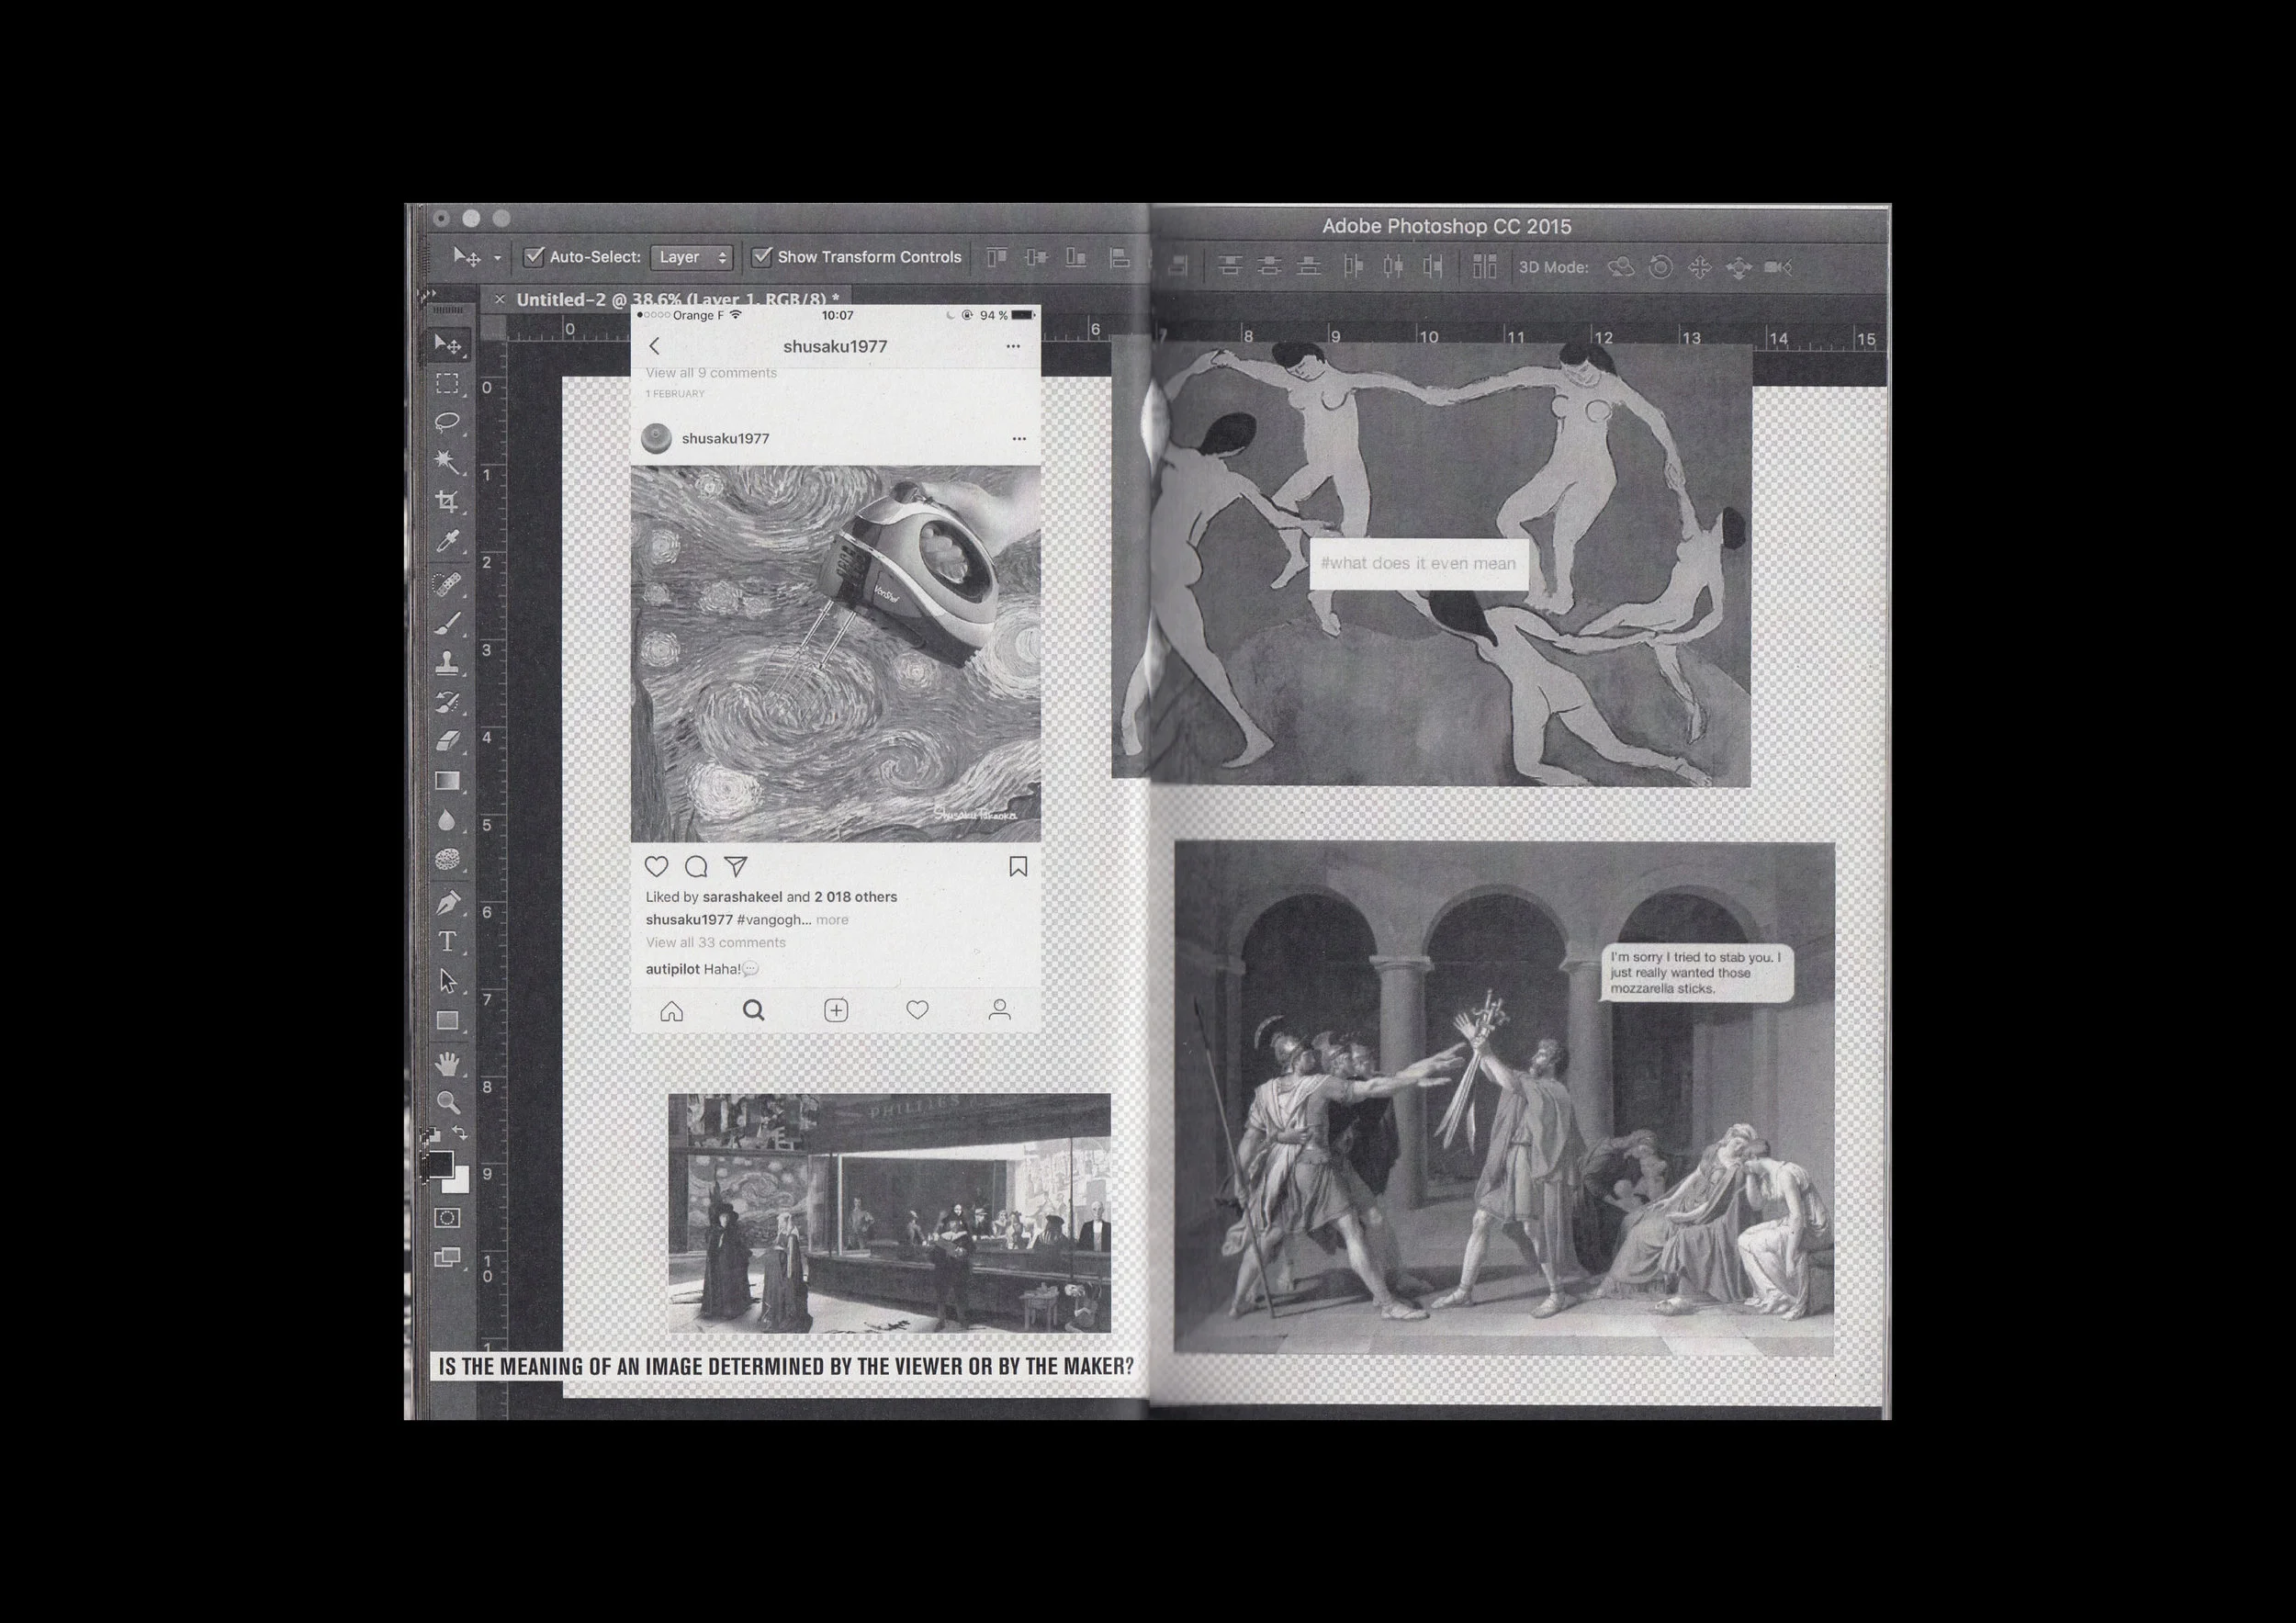The image size is (2296, 1623).
Task: Click Distribute Horizontal Centers icon
Action: (x=1393, y=266)
